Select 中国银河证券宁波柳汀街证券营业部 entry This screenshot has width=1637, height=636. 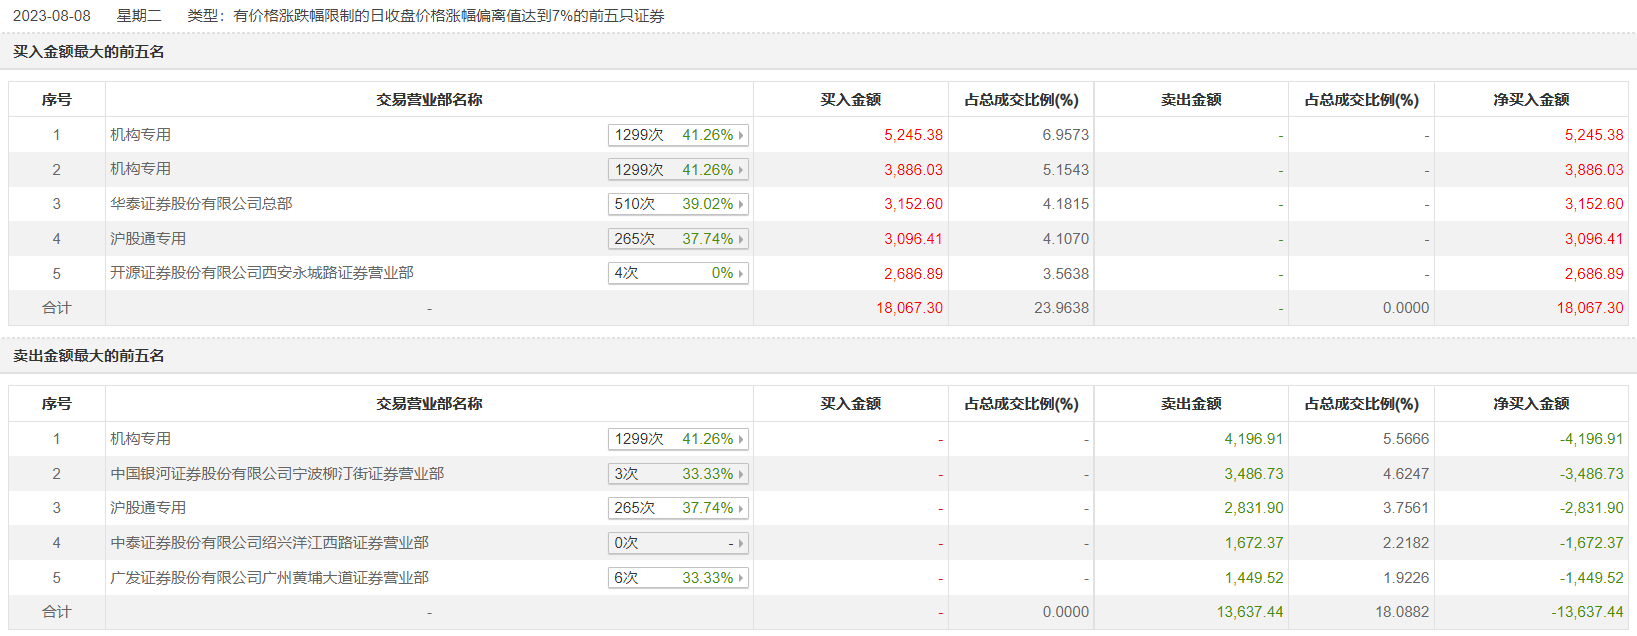[x=277, y=474]
